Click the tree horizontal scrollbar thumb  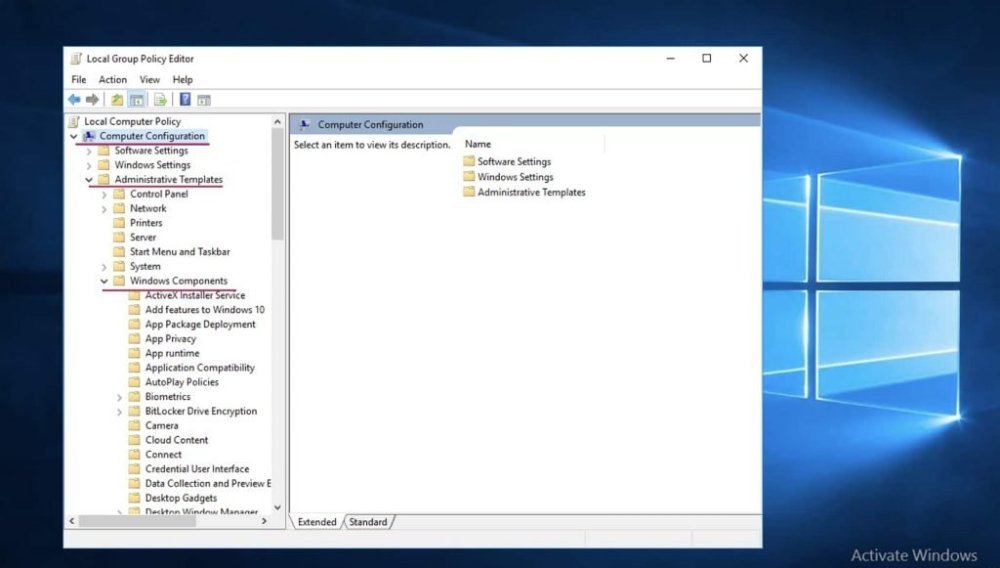[x=137, y=521]
